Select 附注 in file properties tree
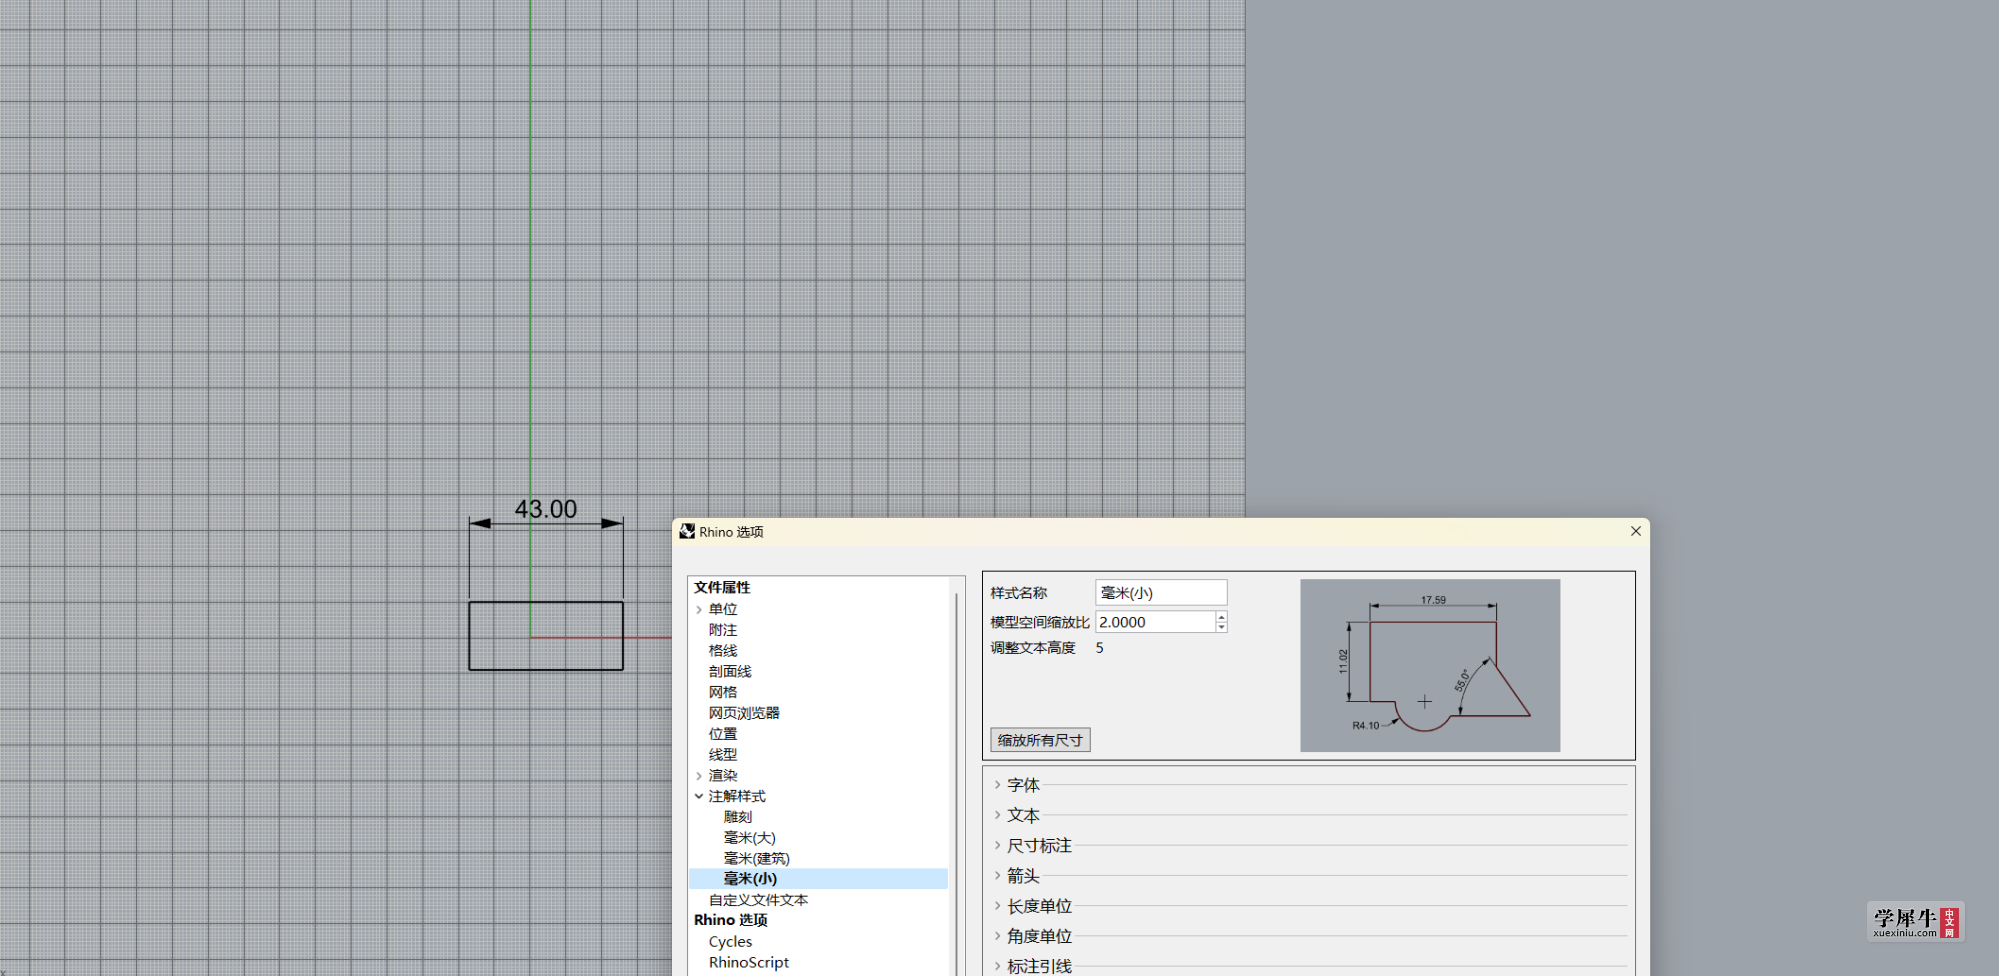Viewport: 1999px width, 976px height. 723,630
